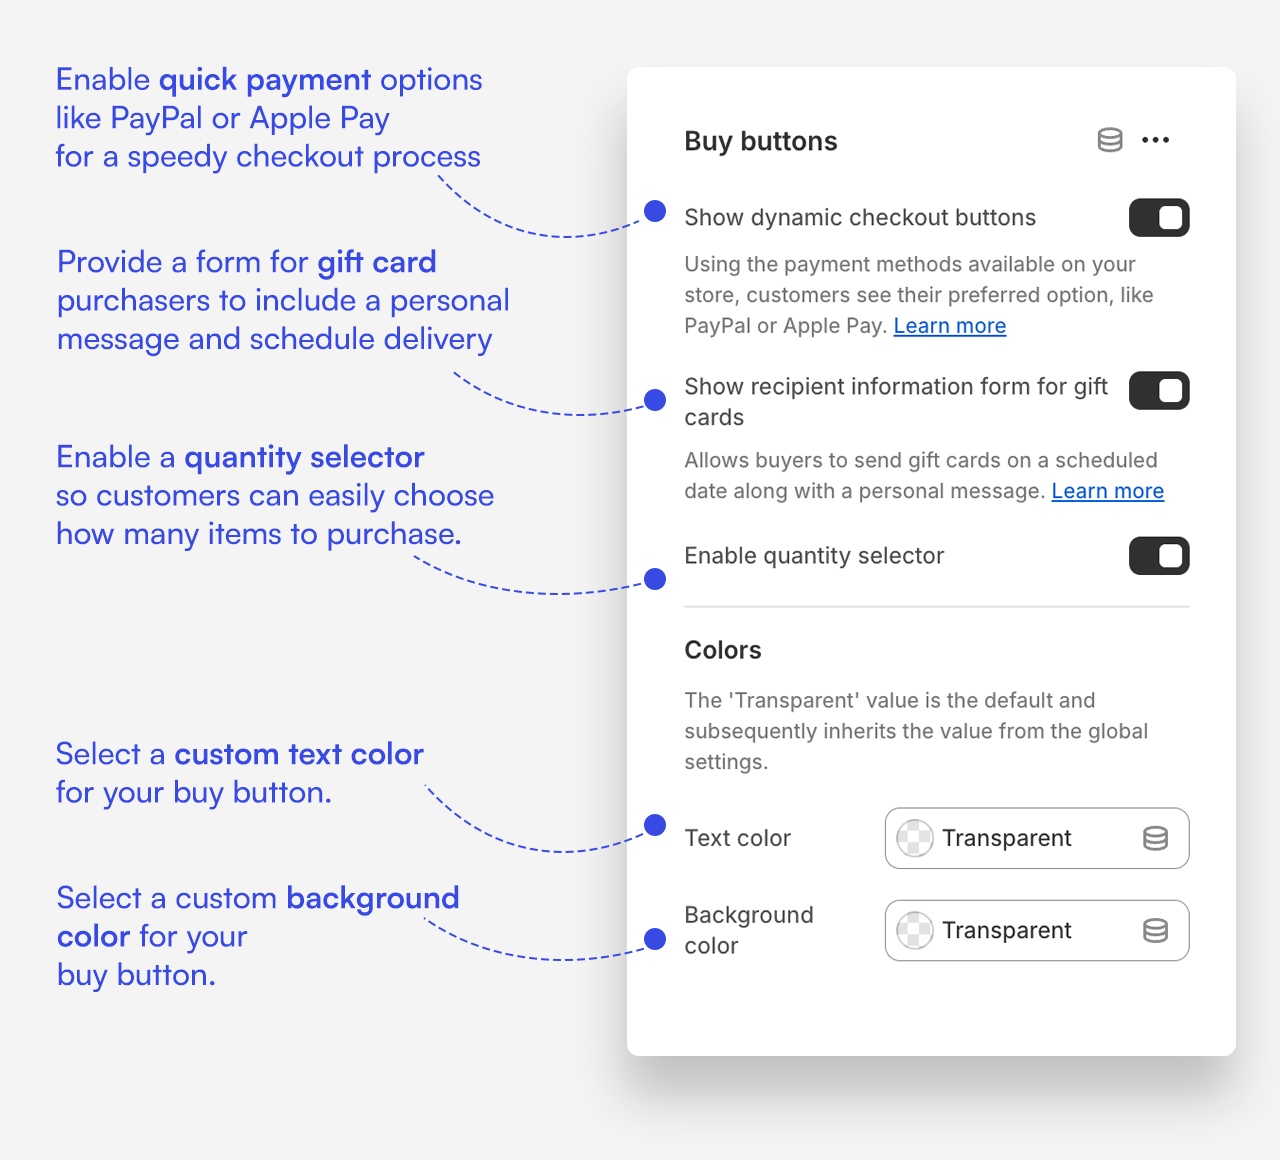The image size is (1280, 1160).
Task: Click the database icon in Text color field
Action: 1155,838
